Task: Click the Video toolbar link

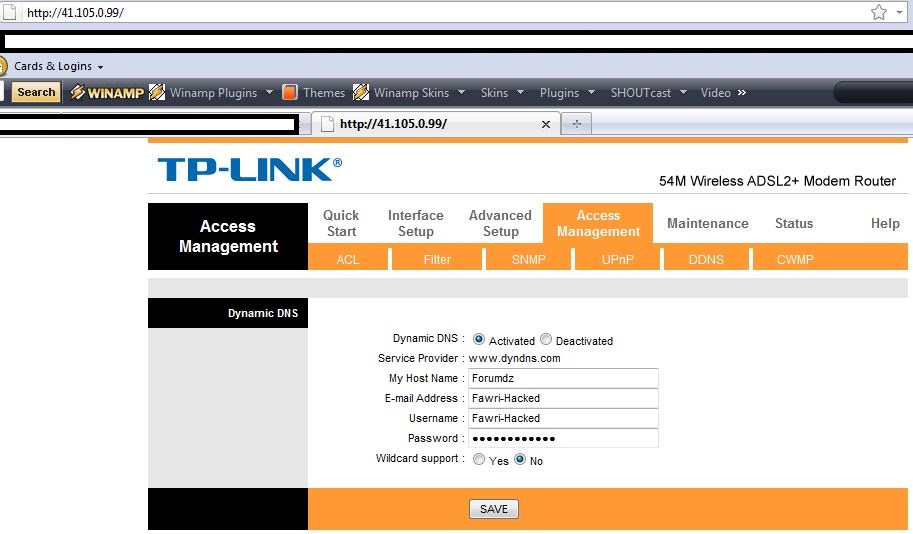Action: tap(716, 93)
